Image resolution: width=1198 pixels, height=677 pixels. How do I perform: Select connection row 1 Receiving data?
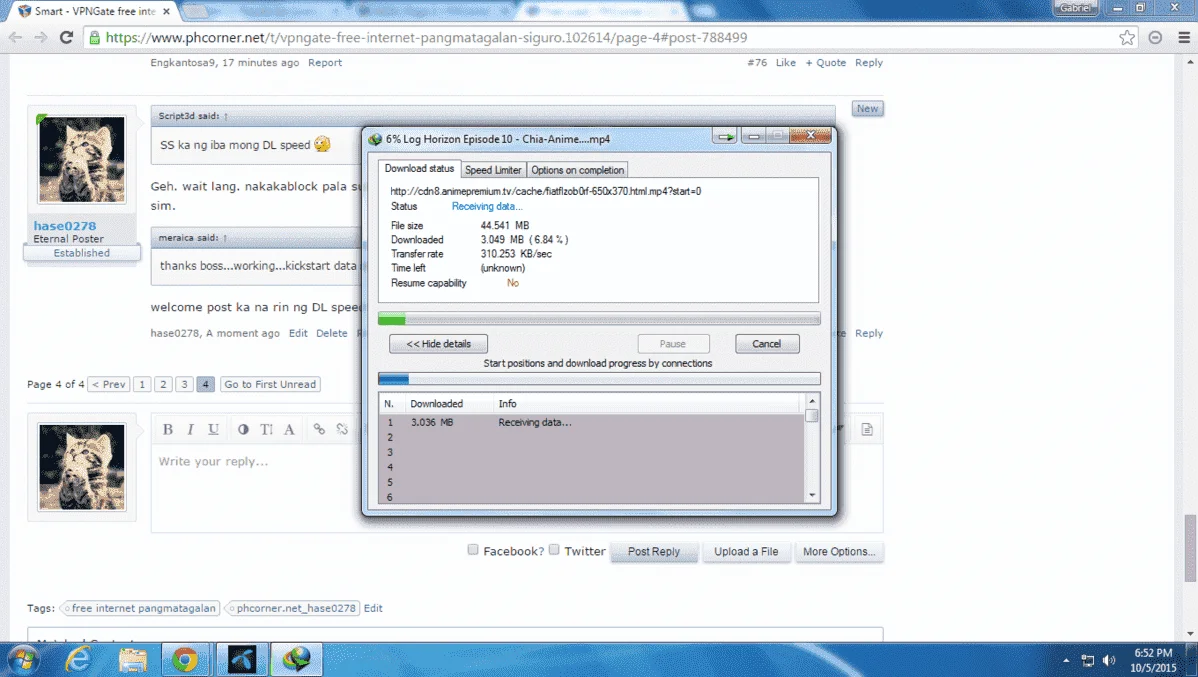(592, 423)
